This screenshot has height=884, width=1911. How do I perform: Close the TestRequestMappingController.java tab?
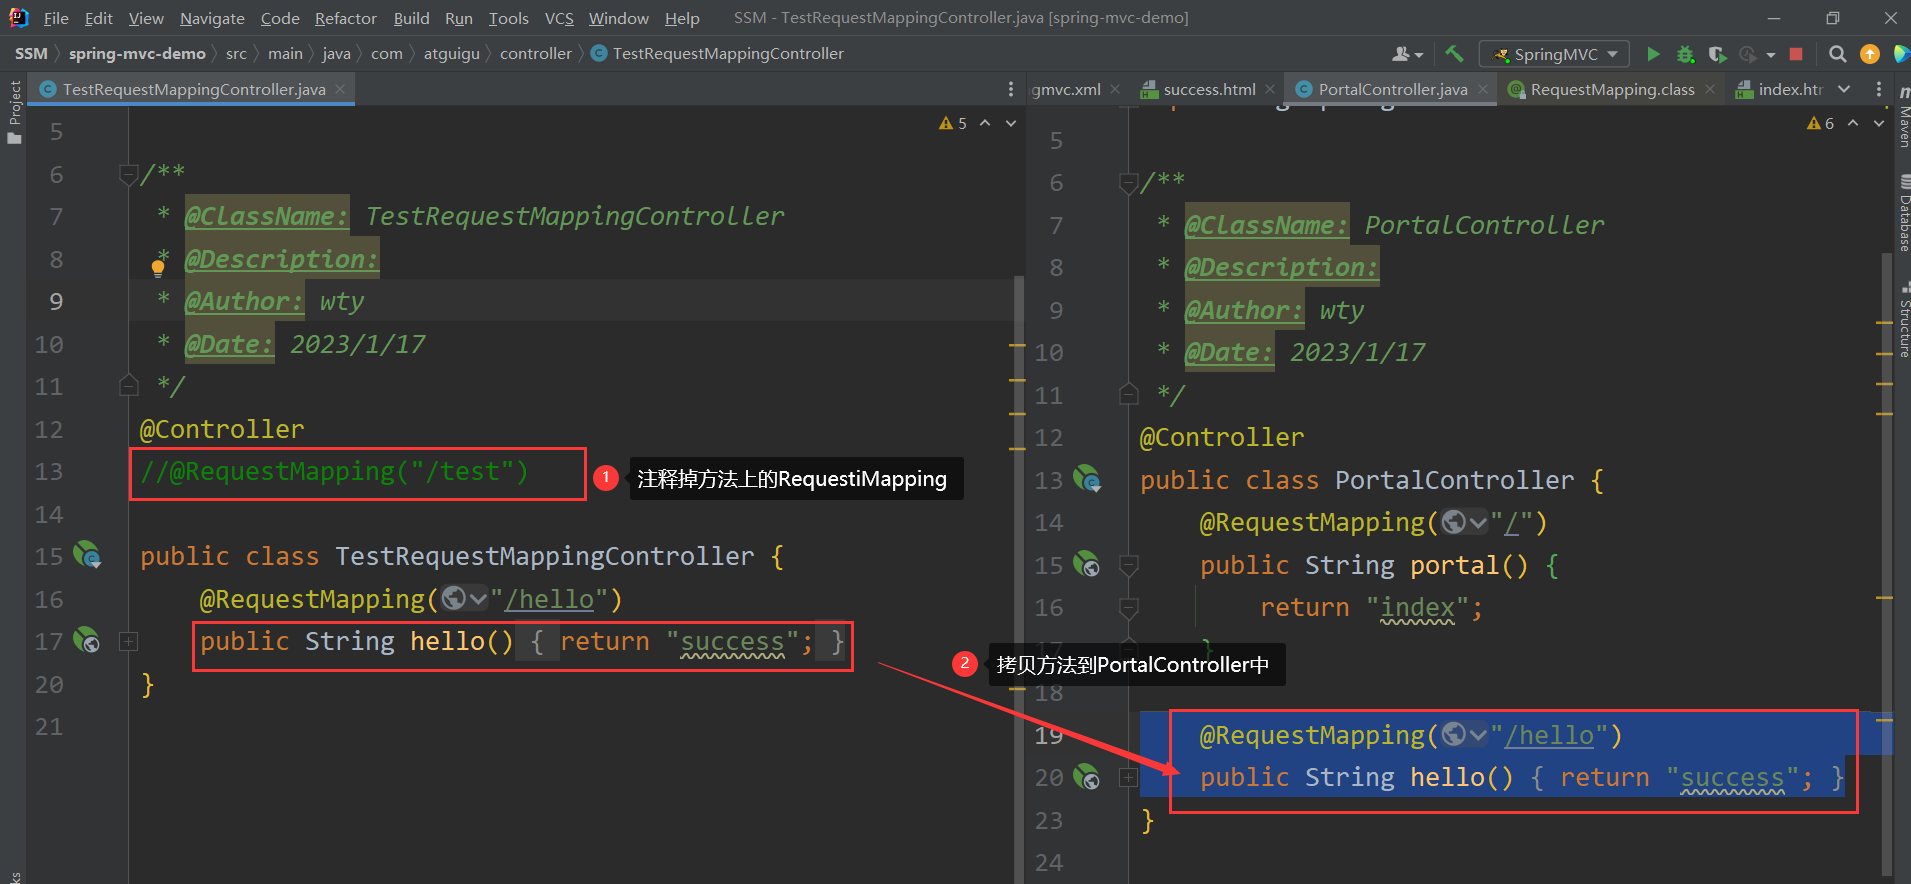[x=340, y=89]
